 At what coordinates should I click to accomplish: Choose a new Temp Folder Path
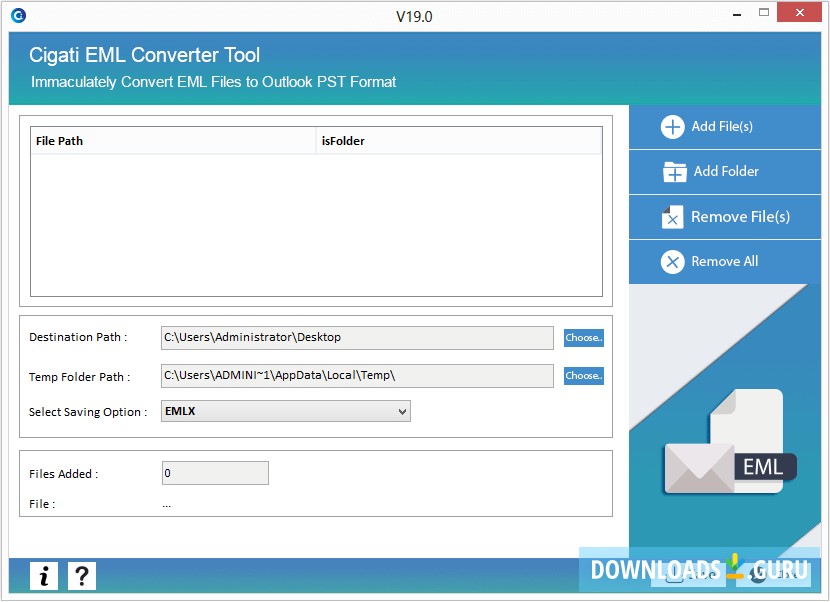tap(583, 376)
